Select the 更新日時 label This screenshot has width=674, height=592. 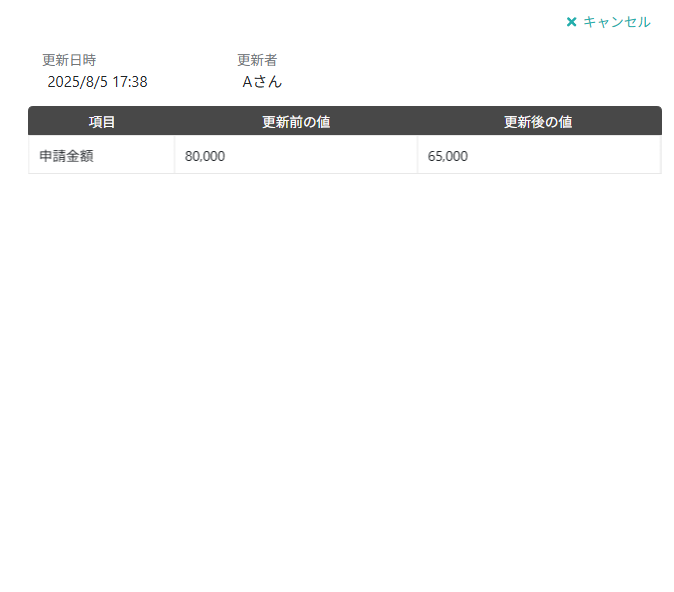click(x=69, y=60)
